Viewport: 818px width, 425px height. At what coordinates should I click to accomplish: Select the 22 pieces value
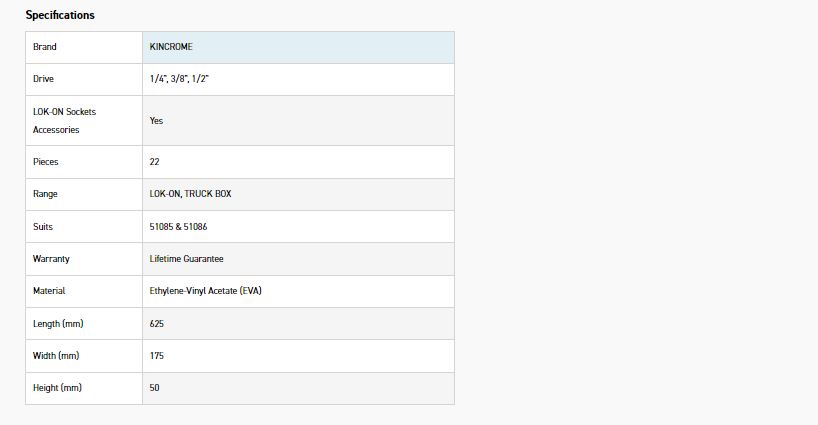[155, 162]
